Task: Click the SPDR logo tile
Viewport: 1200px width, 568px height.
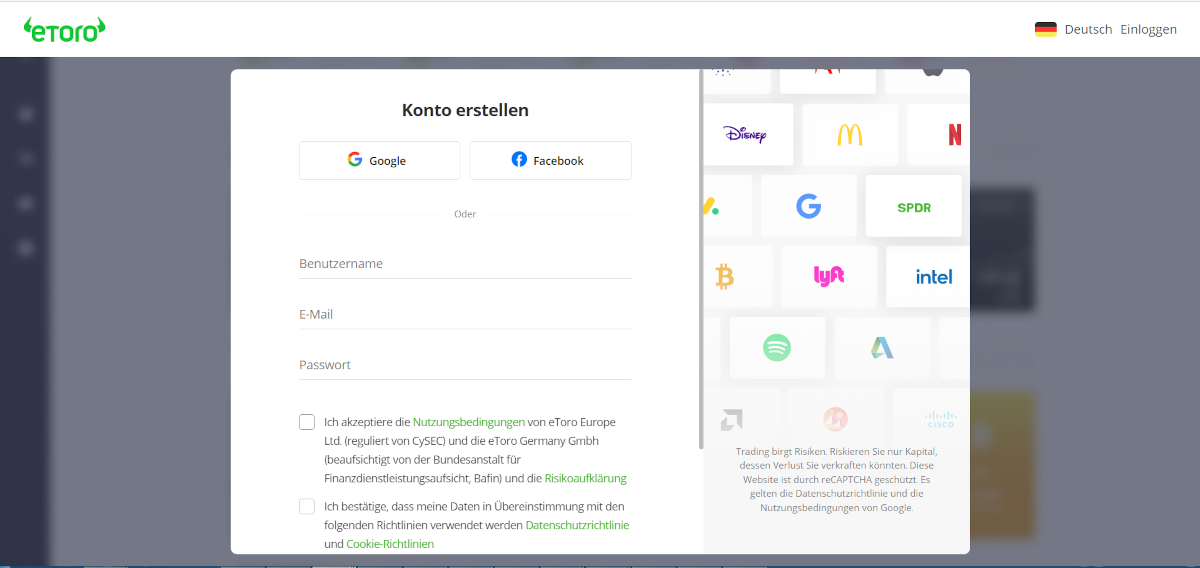Action: pos(914,206)
